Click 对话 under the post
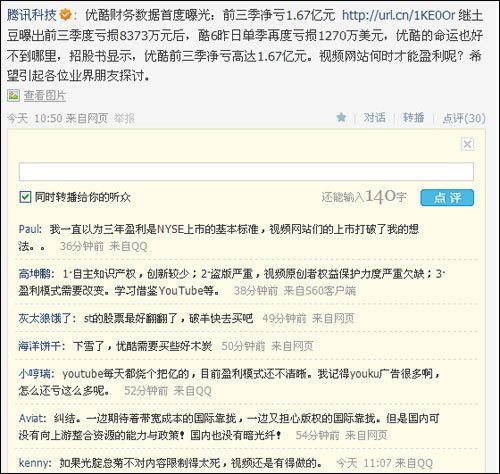The height and width of the screenshot is (474, 500). point(374,118)
